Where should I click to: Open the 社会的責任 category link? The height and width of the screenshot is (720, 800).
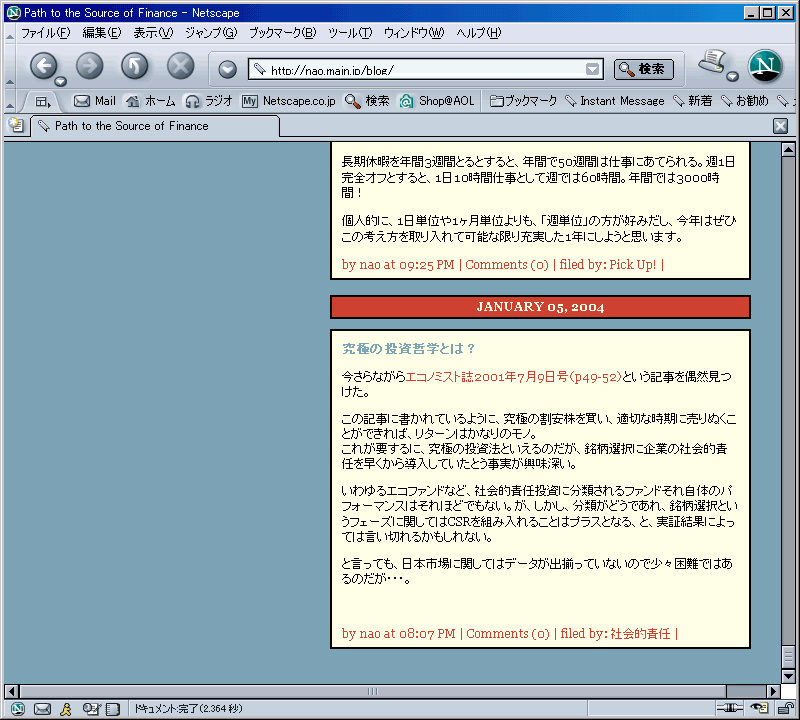[640, 633]
